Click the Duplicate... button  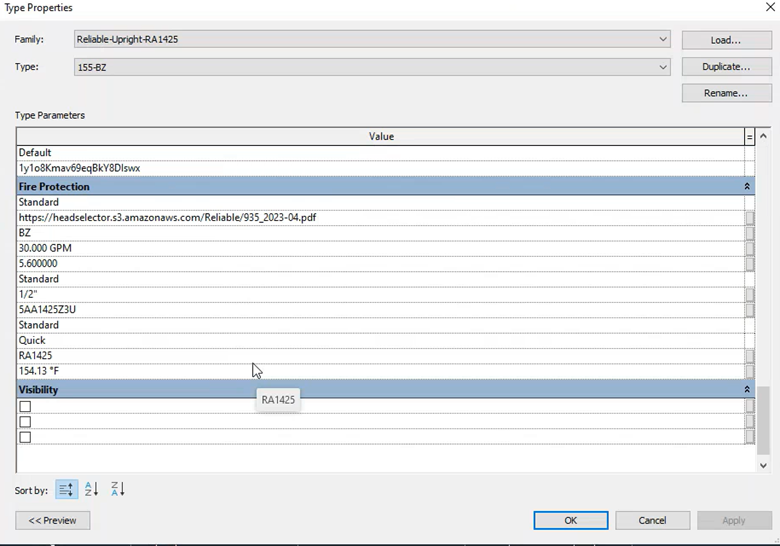coord(726,67)
